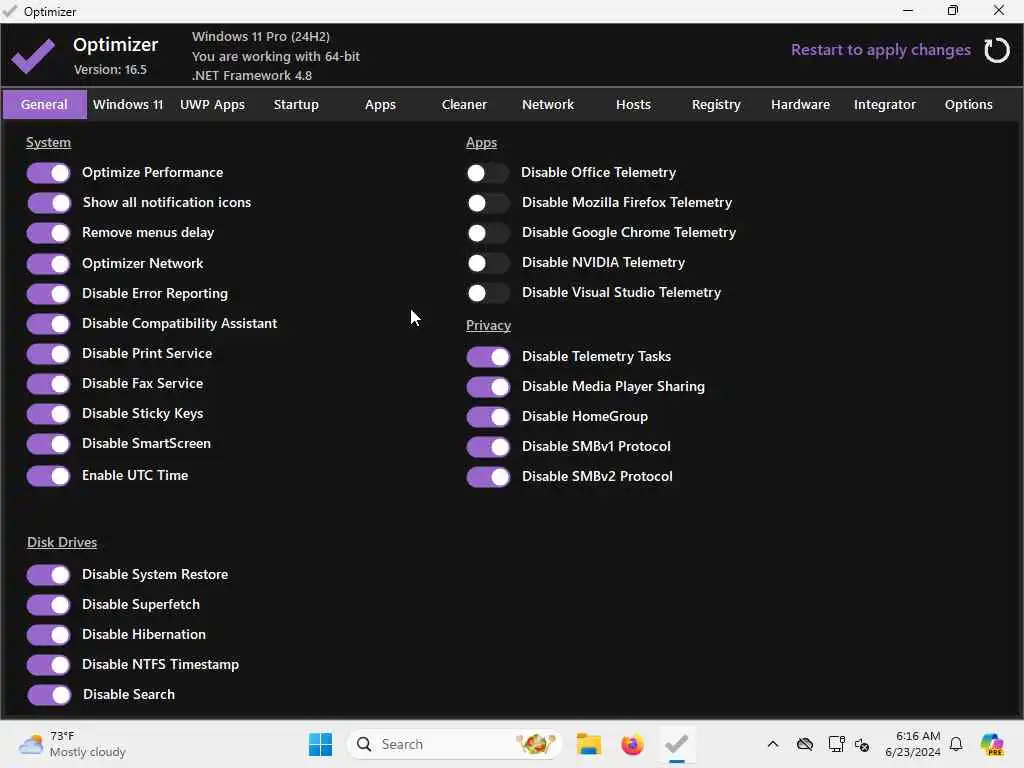Viewport: 1024px width, 768px height.
Task: Open the UWP Apps tab
Action: tap(212, 104)
